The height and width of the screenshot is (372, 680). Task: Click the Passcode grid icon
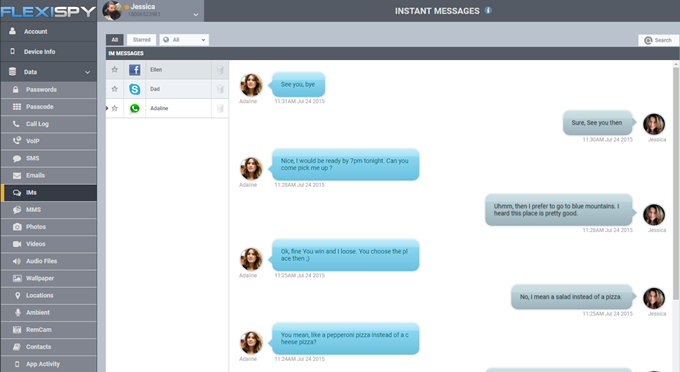pos(16,107)
